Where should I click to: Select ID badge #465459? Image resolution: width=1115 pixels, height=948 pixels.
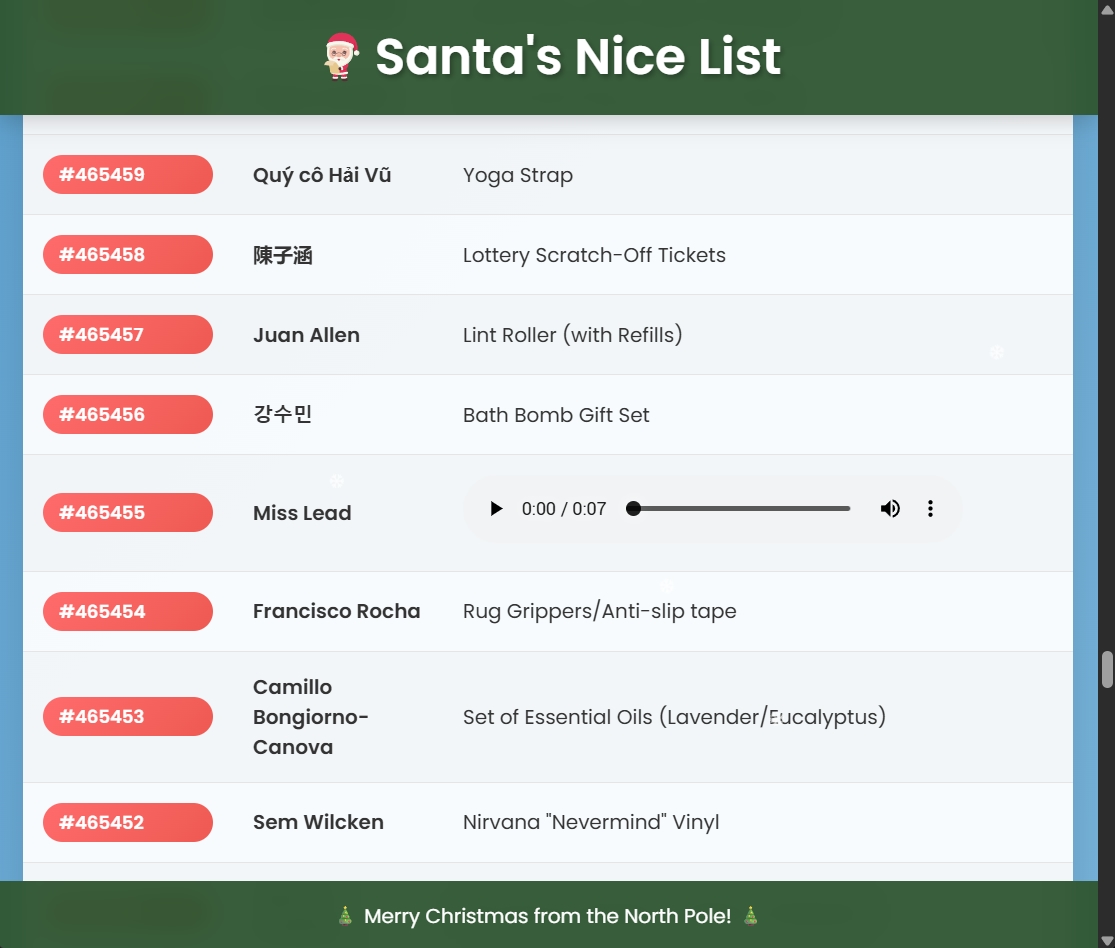[x=128, y=175]
